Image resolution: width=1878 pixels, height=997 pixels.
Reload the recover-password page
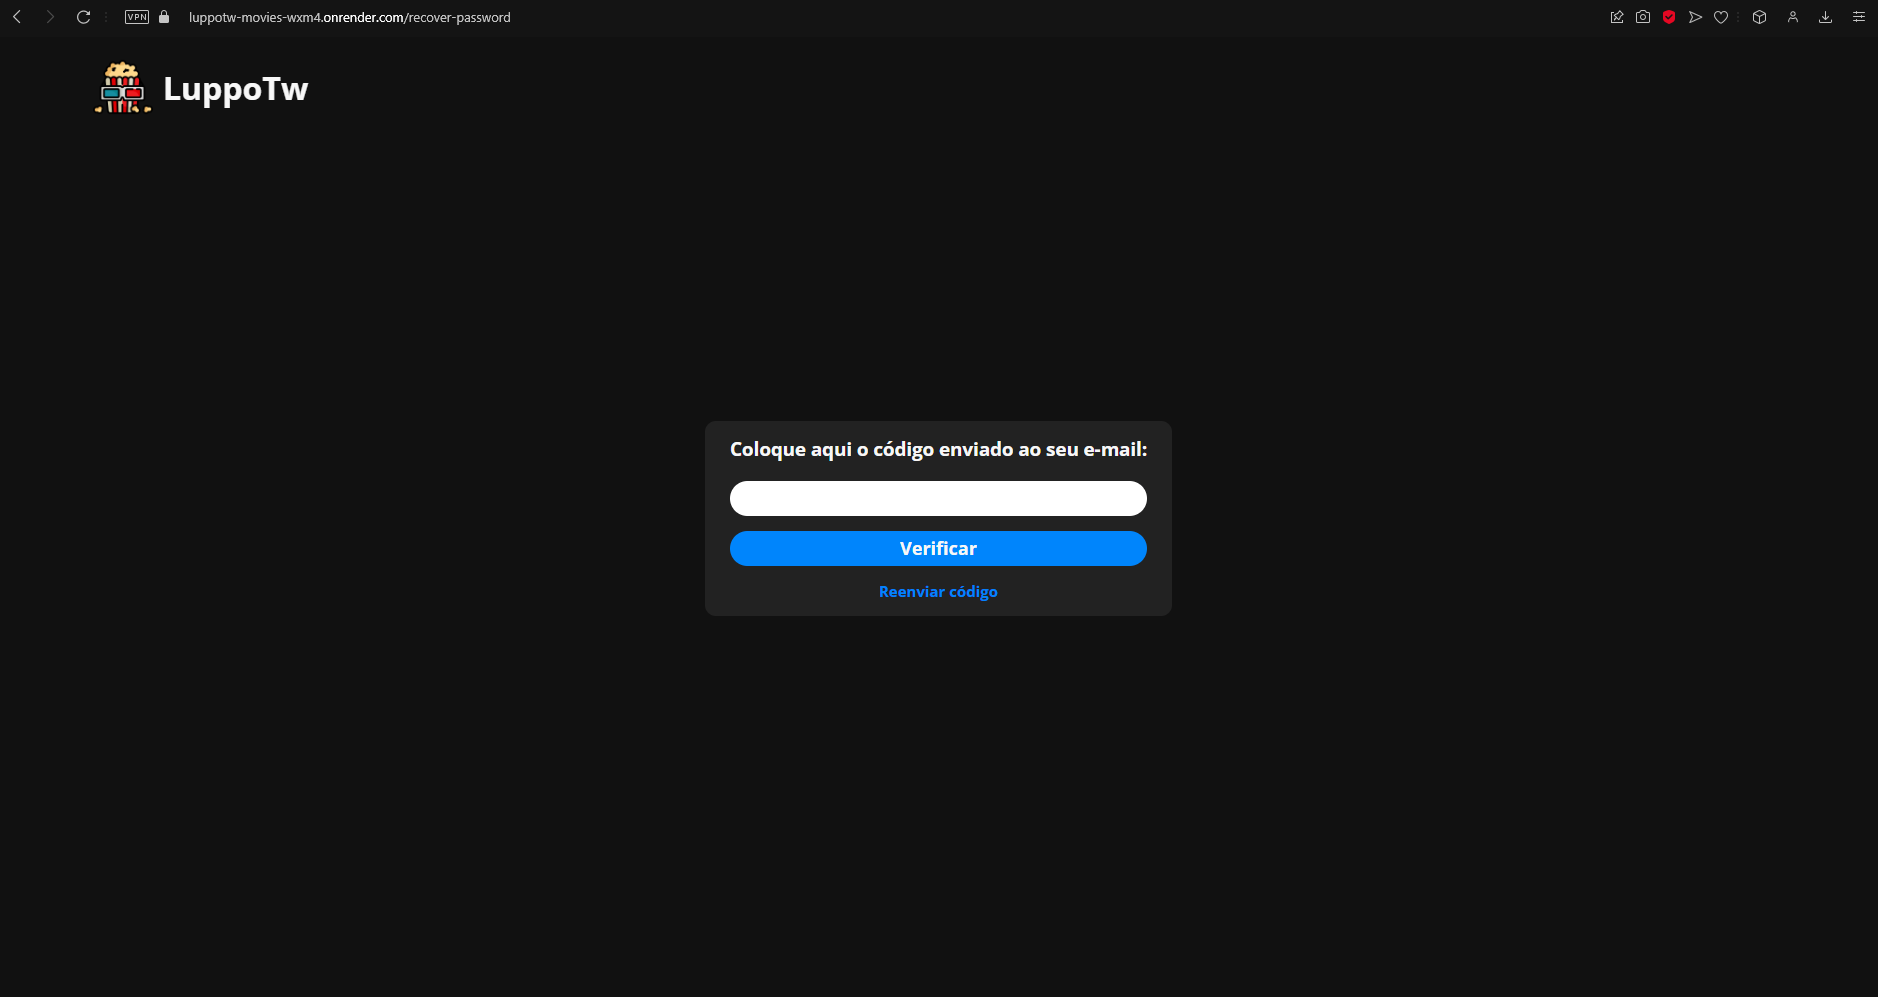tap(84, 17)
